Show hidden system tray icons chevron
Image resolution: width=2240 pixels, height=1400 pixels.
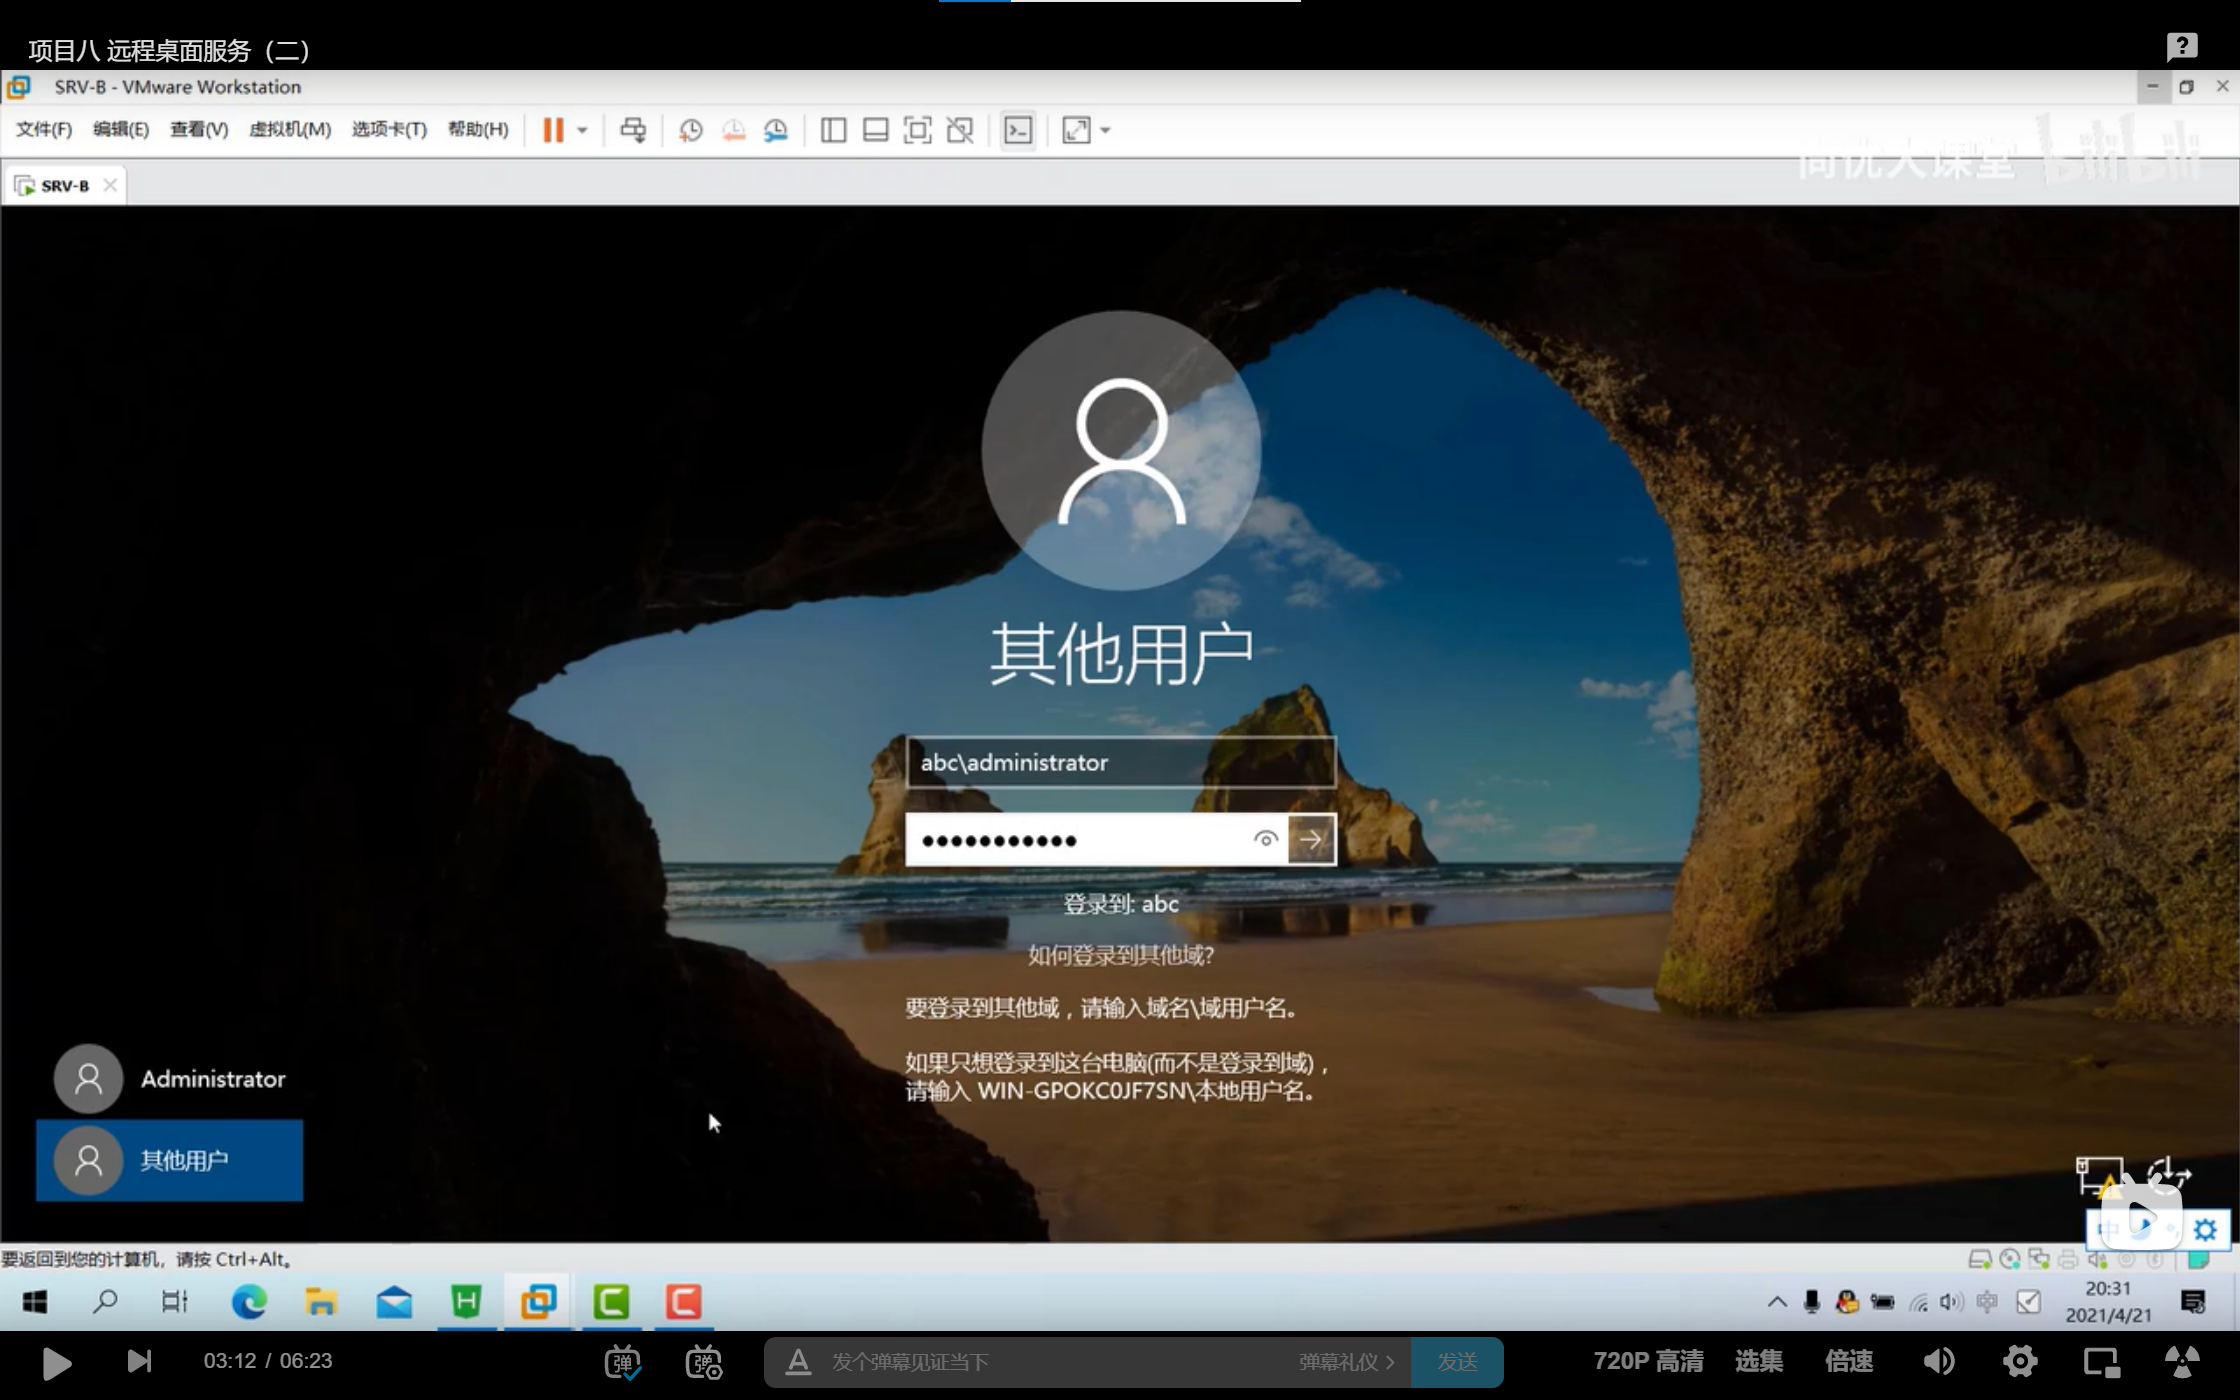[x=1776, y=1301]
